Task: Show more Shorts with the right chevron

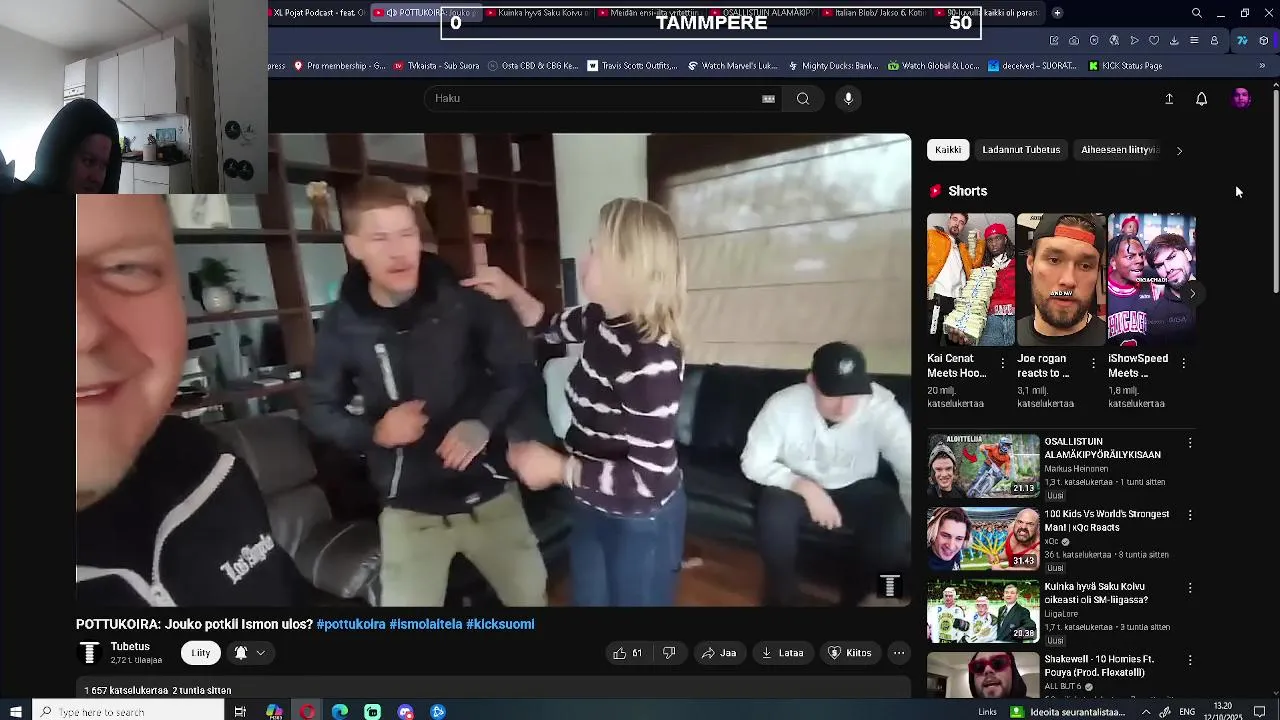Action: (1192, 293)
